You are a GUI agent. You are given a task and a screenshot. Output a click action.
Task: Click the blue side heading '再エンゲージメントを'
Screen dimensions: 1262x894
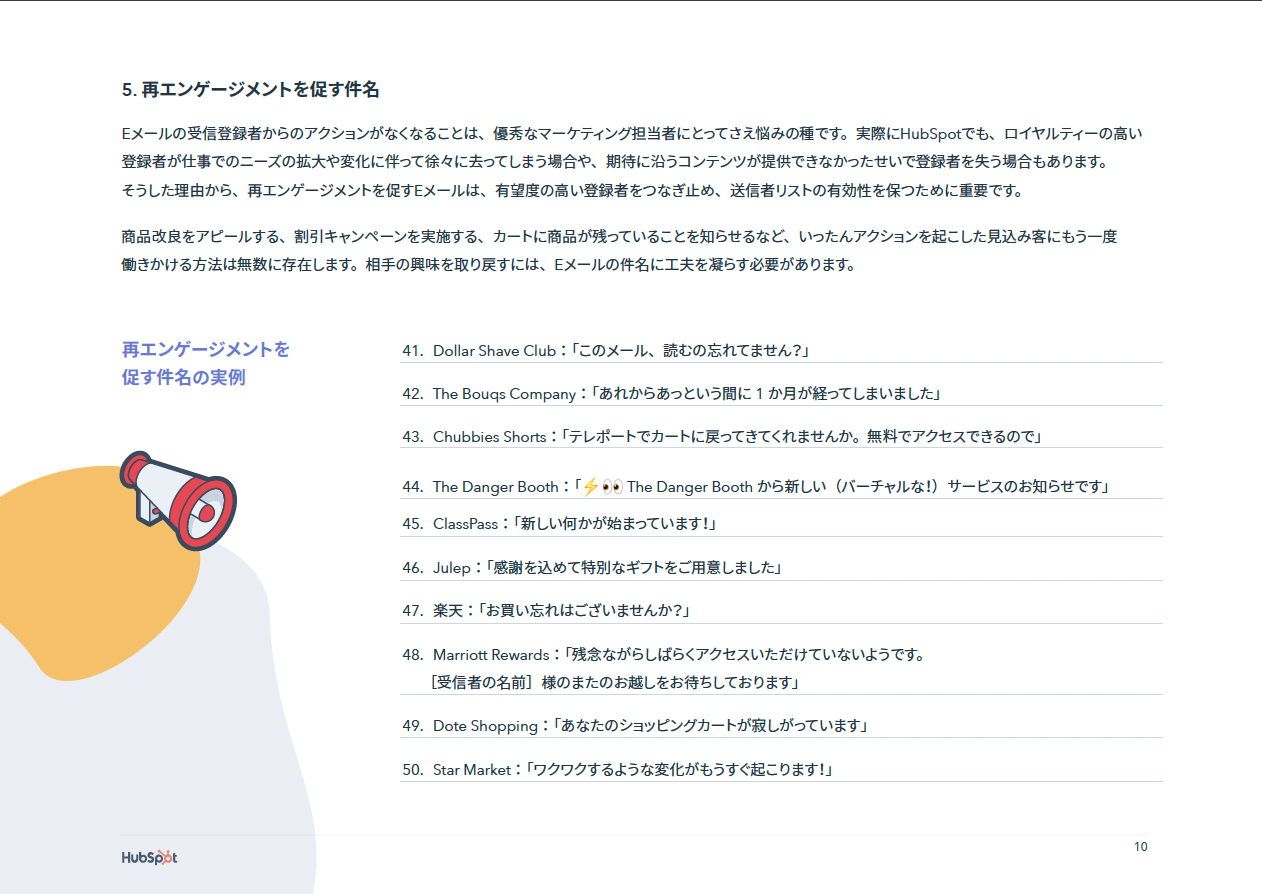pos(206,349)
